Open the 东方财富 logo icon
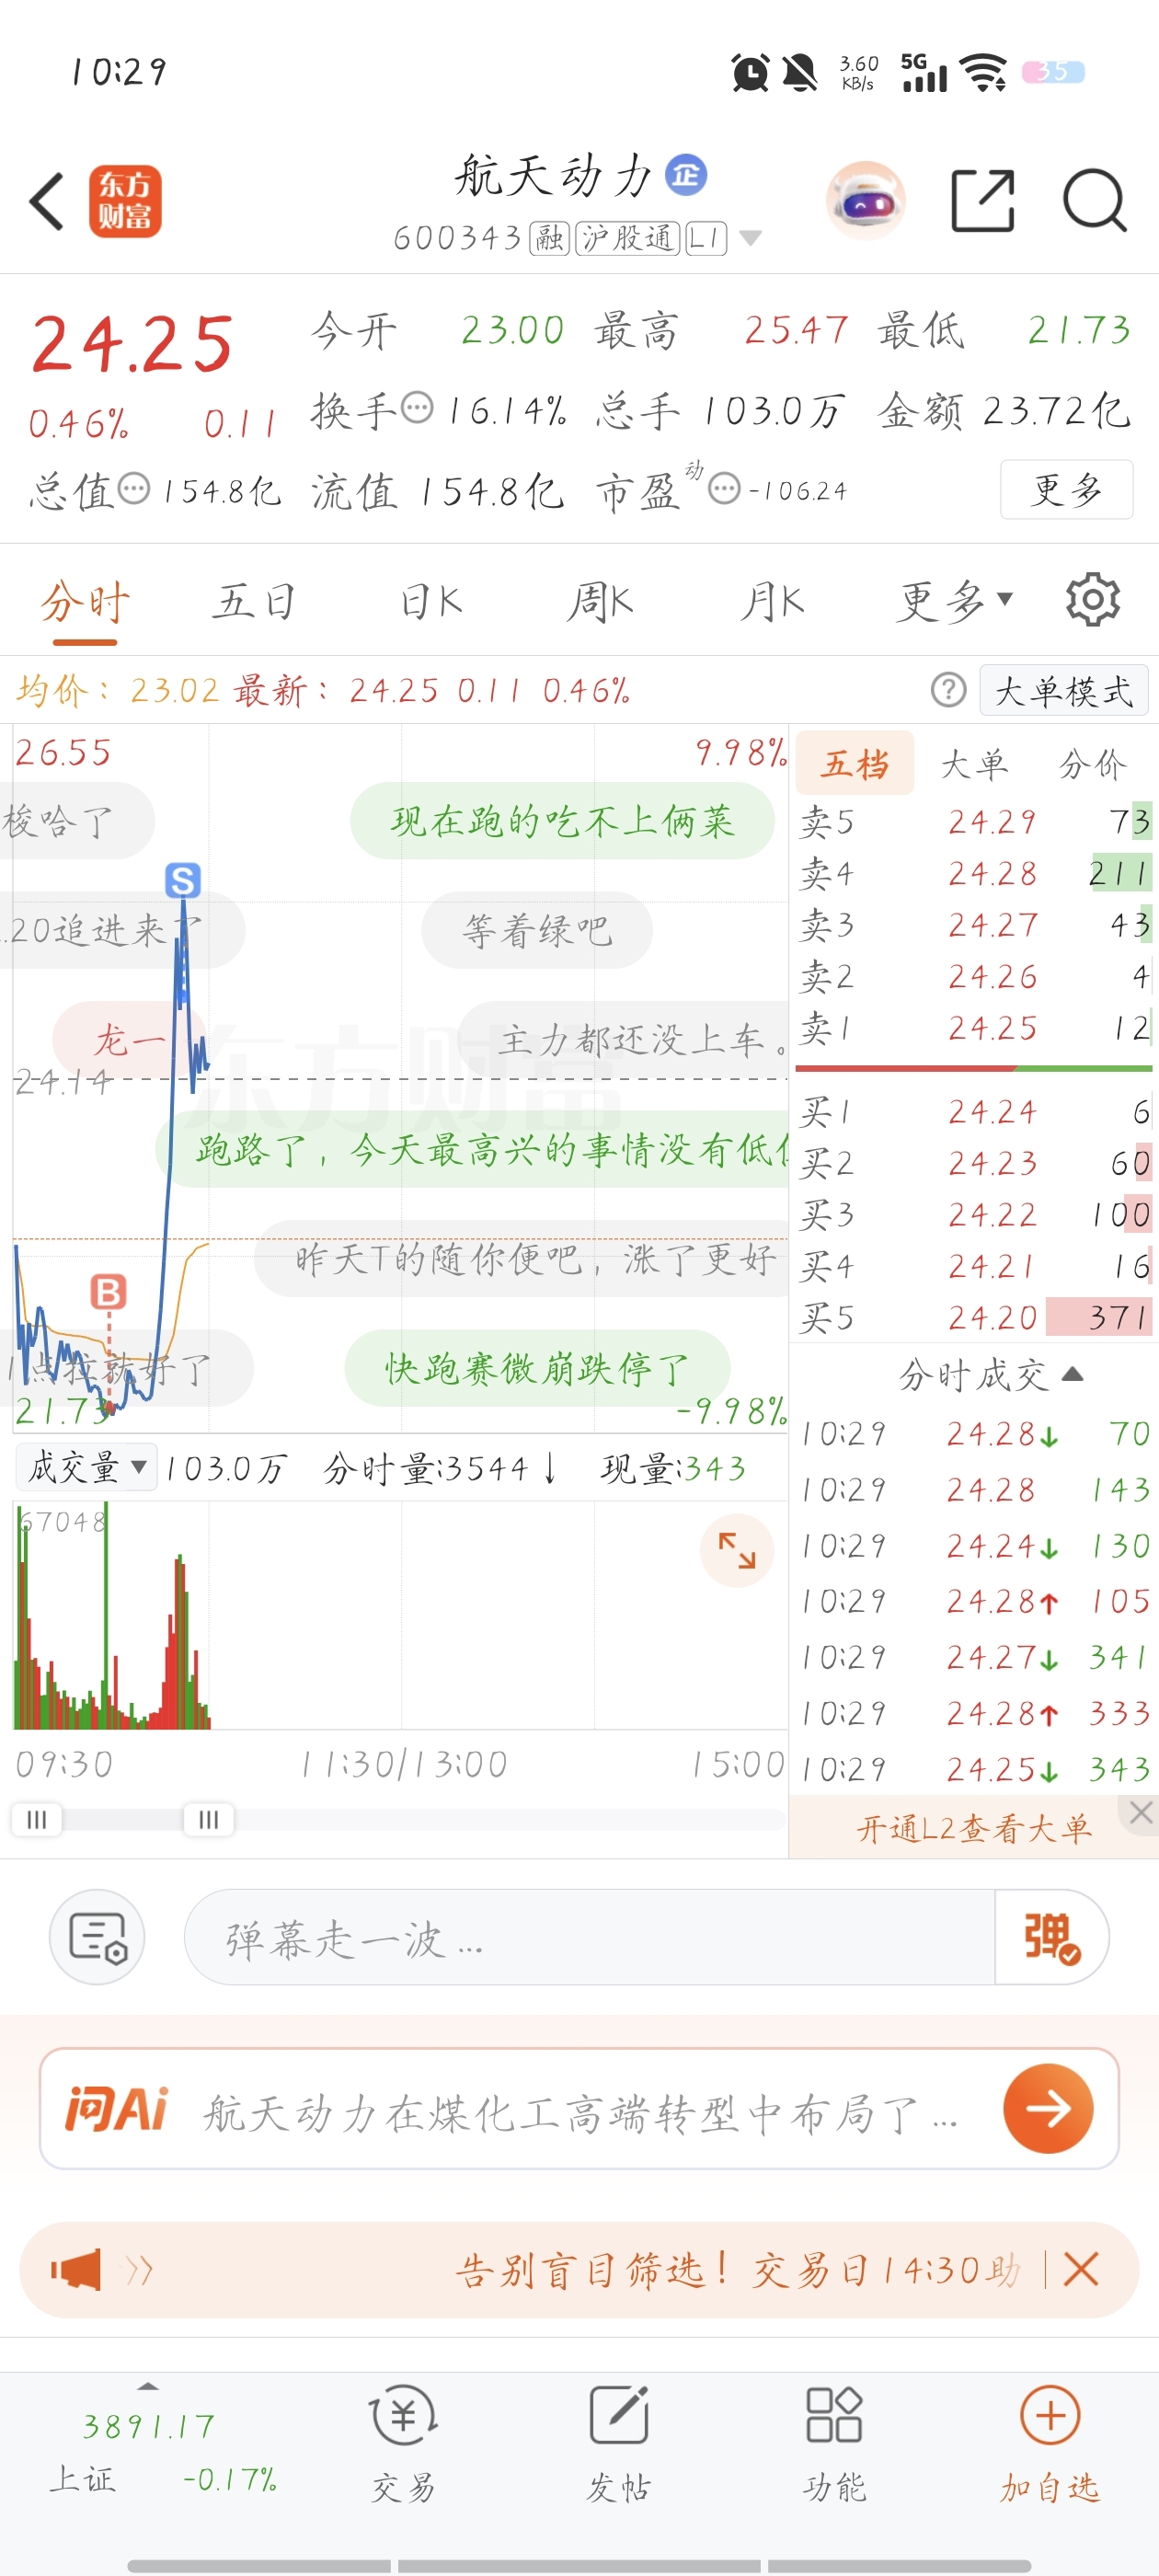This screenshot has width=1159, height=2576. click(x=125, y=201)
